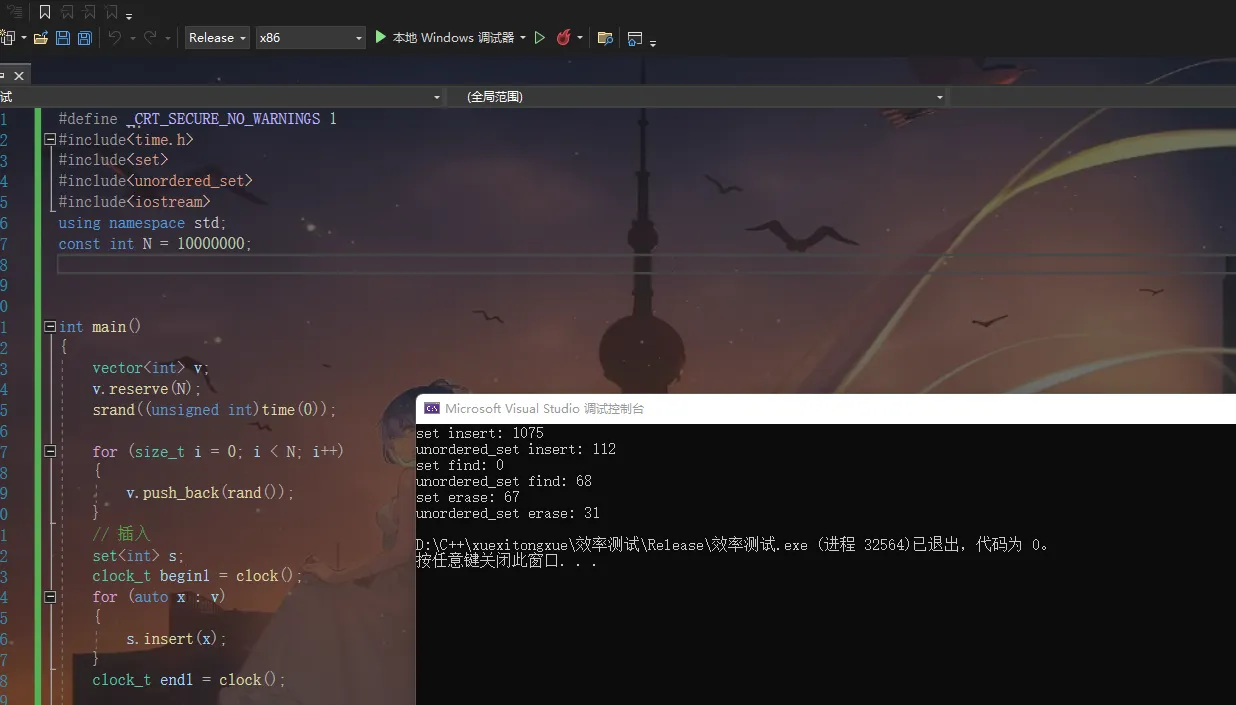Click the 插入 comment line

click(x=121, y=534)
